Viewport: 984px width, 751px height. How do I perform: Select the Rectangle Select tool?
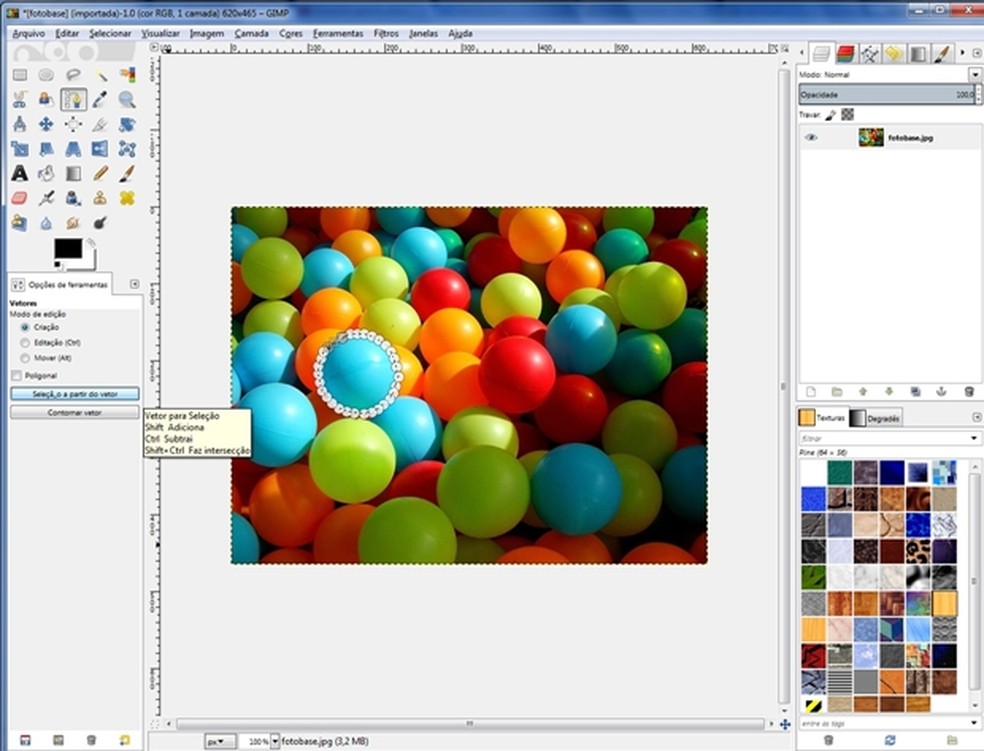click(20, 75)
